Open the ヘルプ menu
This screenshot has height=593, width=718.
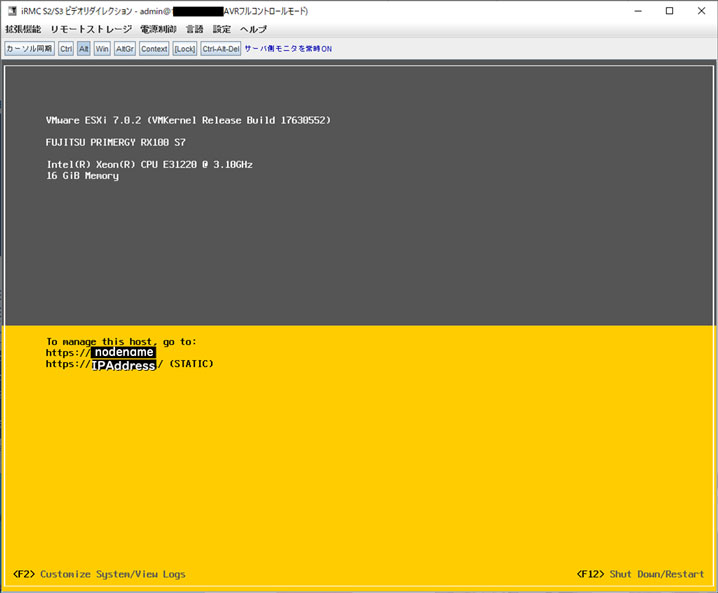[x=253, y=29]
